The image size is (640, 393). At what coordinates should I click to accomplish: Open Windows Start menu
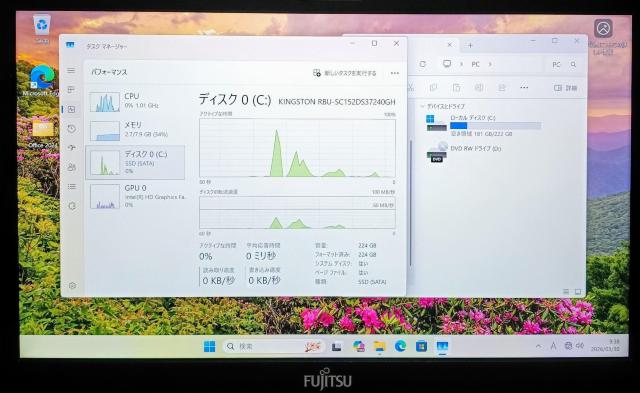click(x=209, y=346)
